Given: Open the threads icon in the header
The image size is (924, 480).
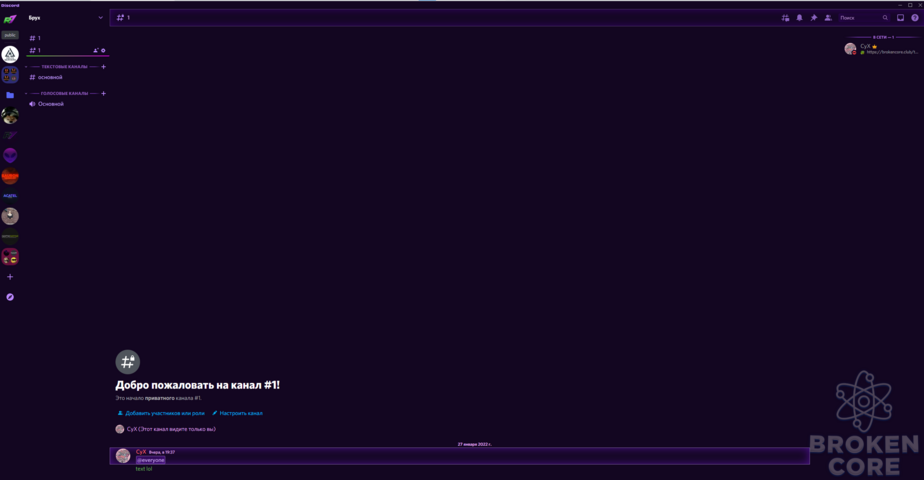Looking at the screenshot, I should coord(785,18).
